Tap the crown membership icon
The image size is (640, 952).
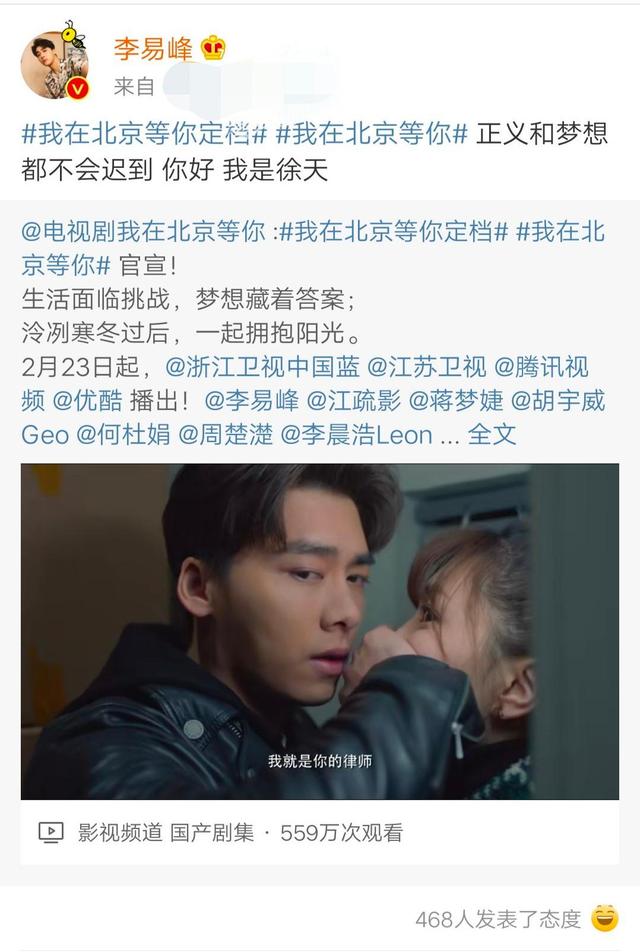(213, 49)
